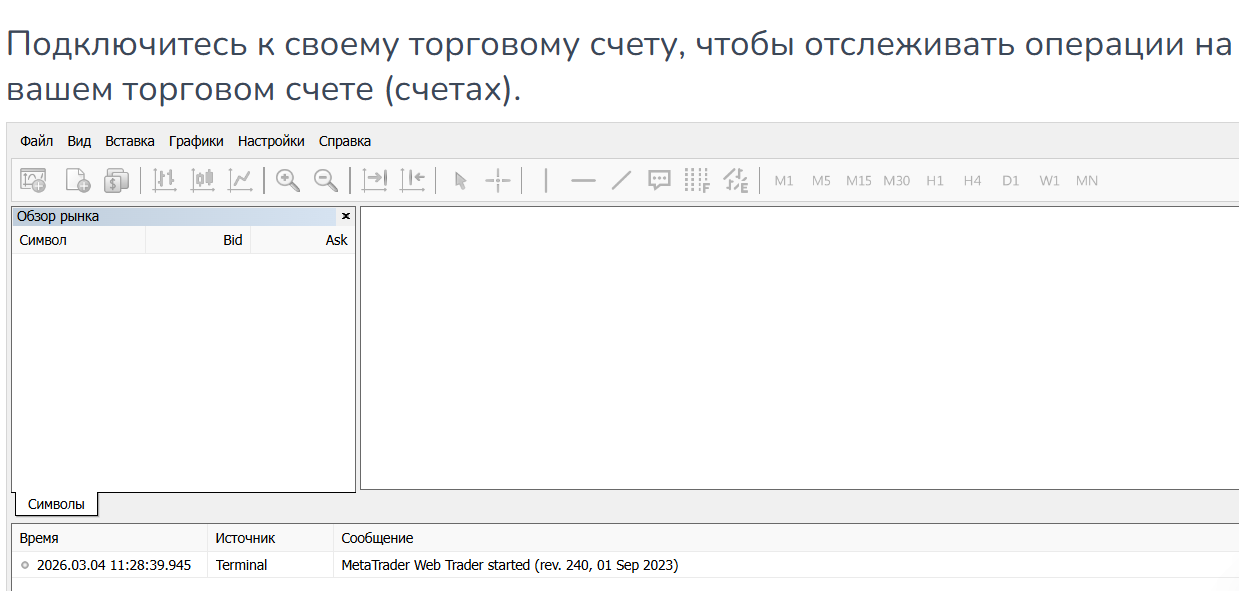Toggle chart auto-scroll icon
1239x591 pixels.
point(374,180)
